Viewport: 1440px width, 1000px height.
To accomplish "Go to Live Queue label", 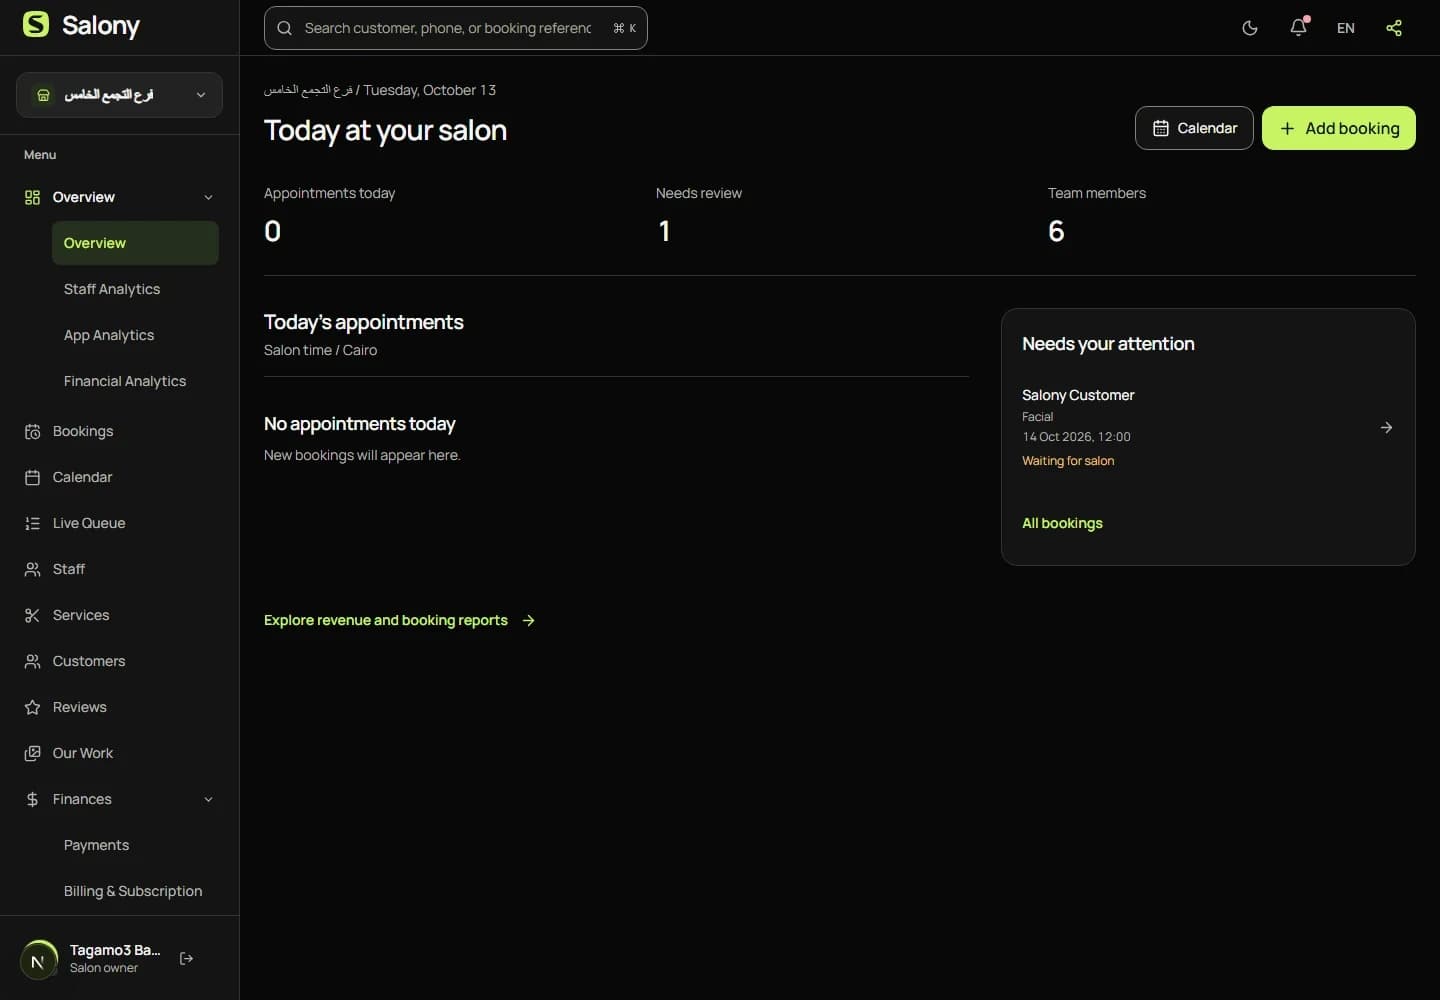I will click(89, 523).
